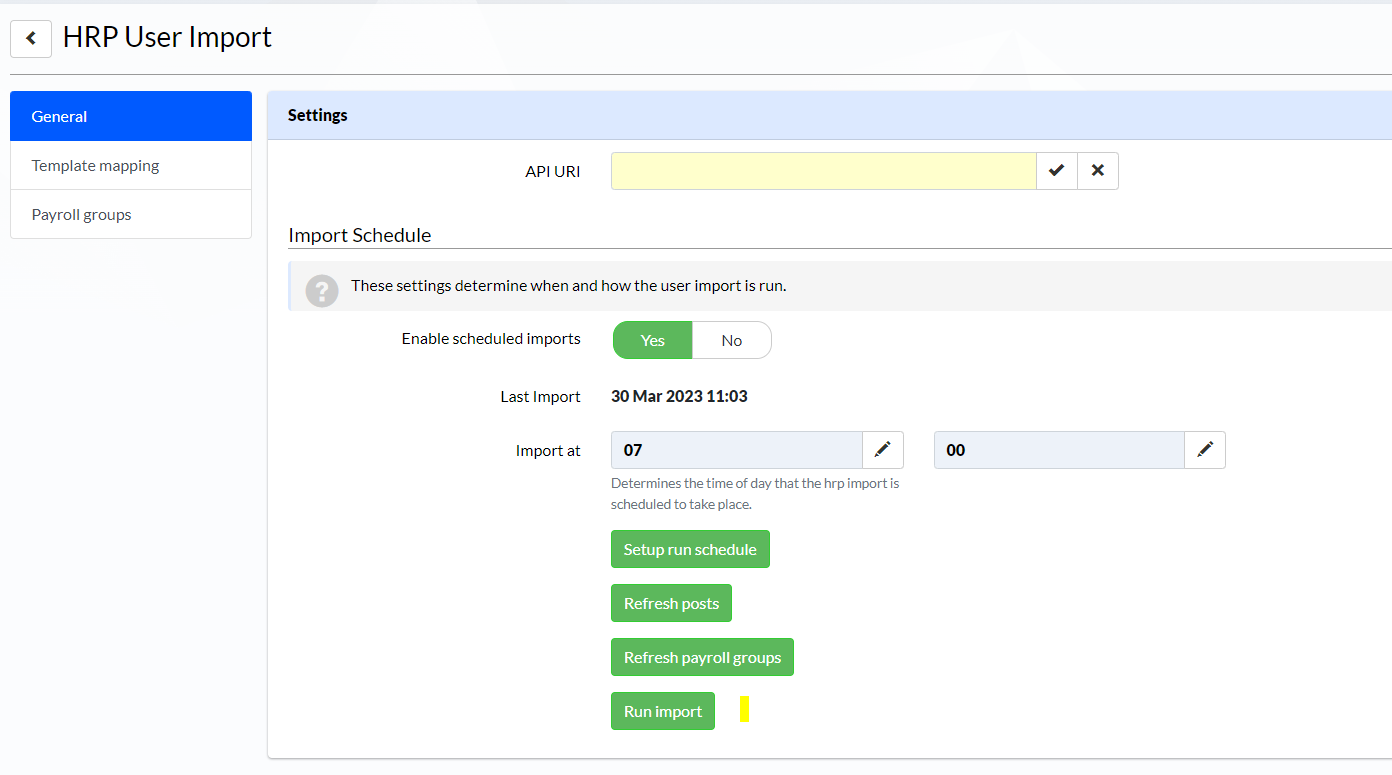Click the Refresh posts button
The height and width of the screenshot is (775, 1392).
tap(671, 603)
